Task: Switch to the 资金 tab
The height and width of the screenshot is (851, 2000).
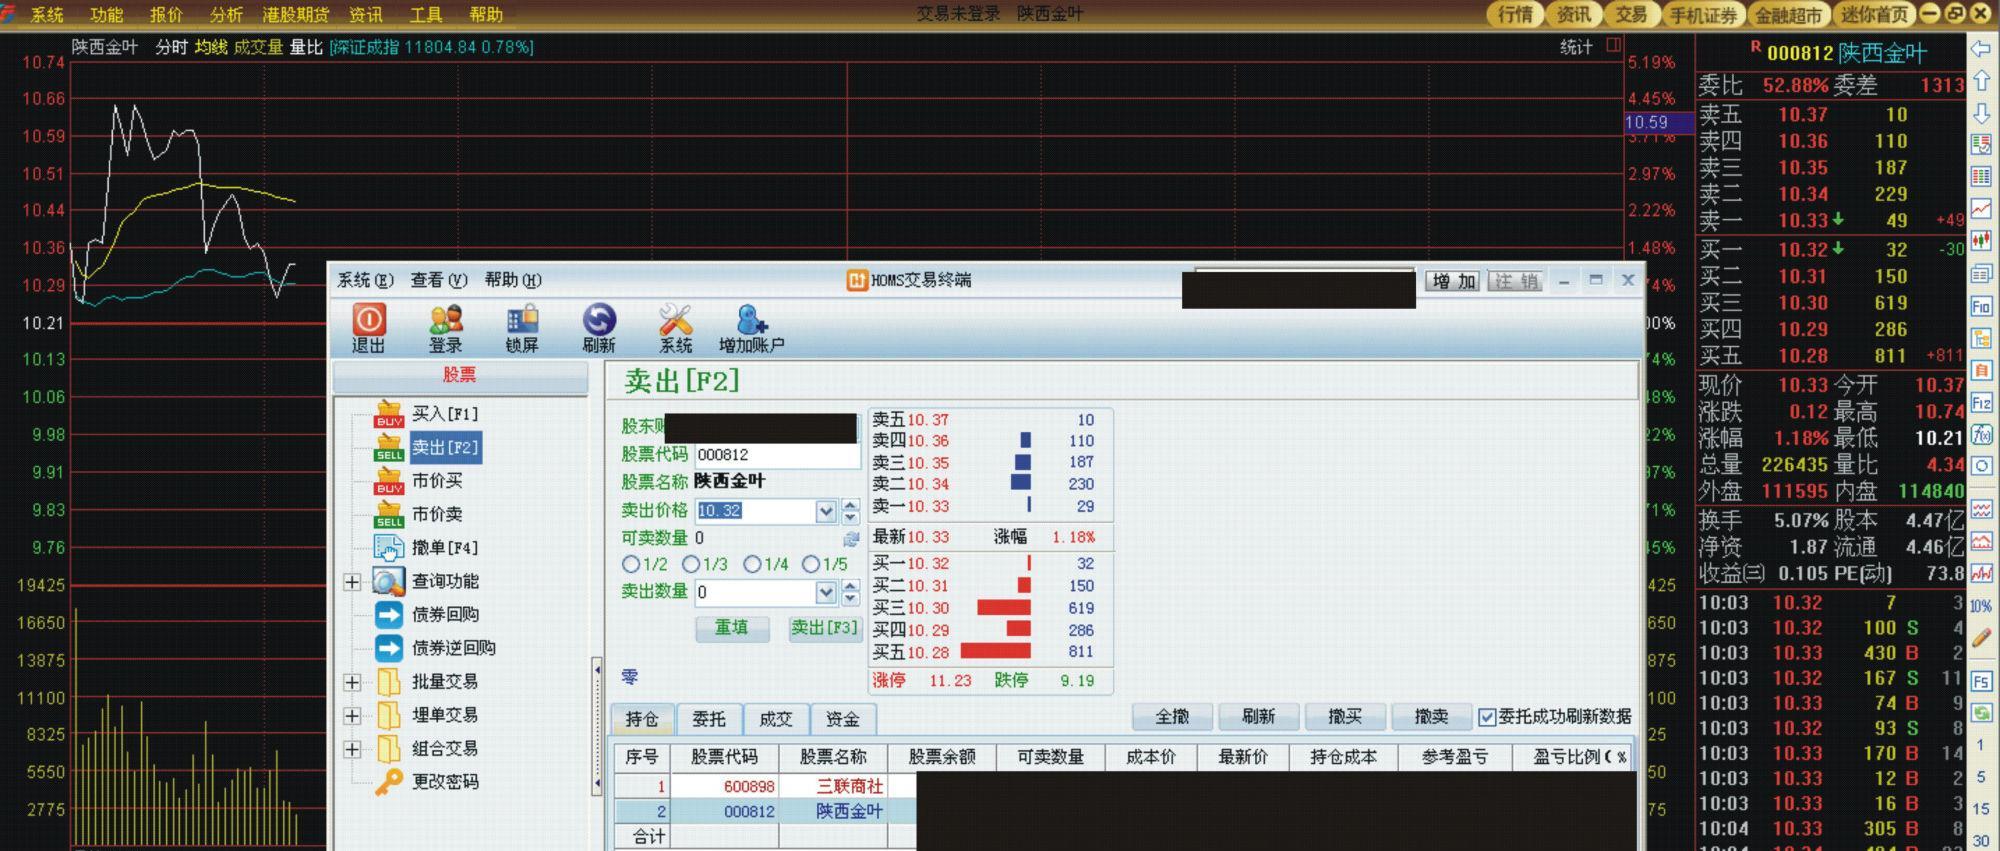Action: [x=843, y=719]
